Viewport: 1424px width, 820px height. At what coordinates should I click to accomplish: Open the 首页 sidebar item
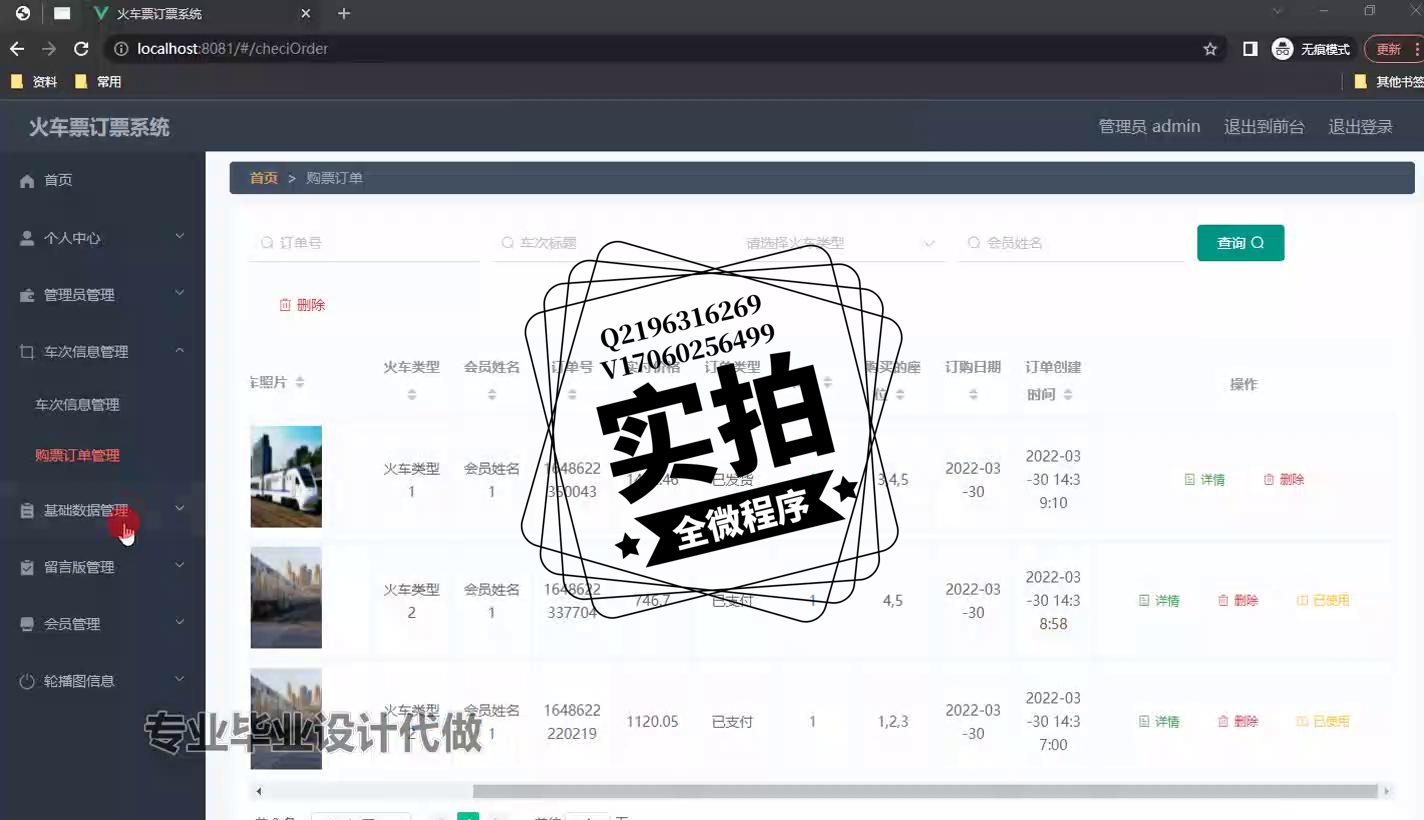[102, 180]
